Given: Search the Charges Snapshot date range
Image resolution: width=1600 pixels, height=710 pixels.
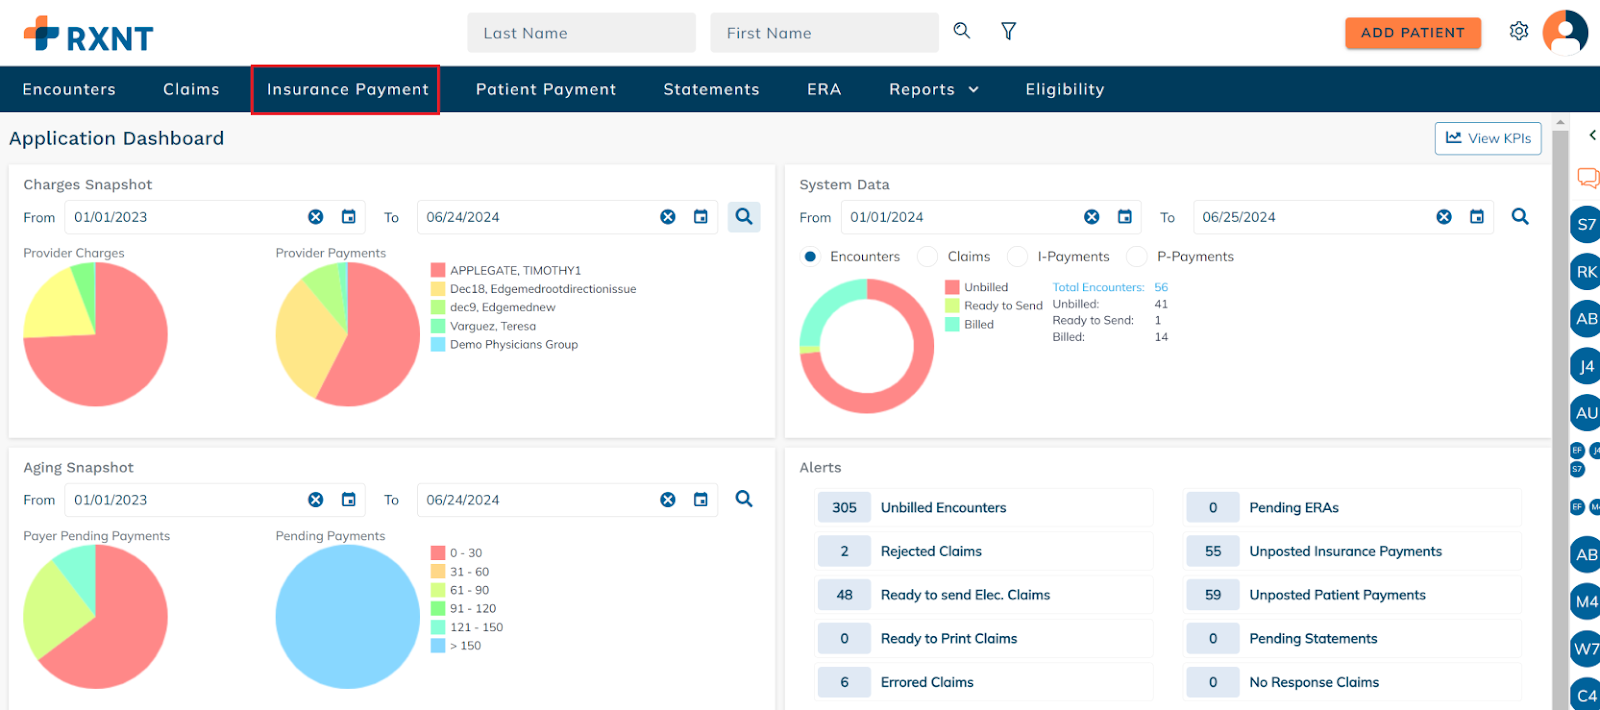Looking at the screenshot, I should pyautogui.click(x=744, y=217).
